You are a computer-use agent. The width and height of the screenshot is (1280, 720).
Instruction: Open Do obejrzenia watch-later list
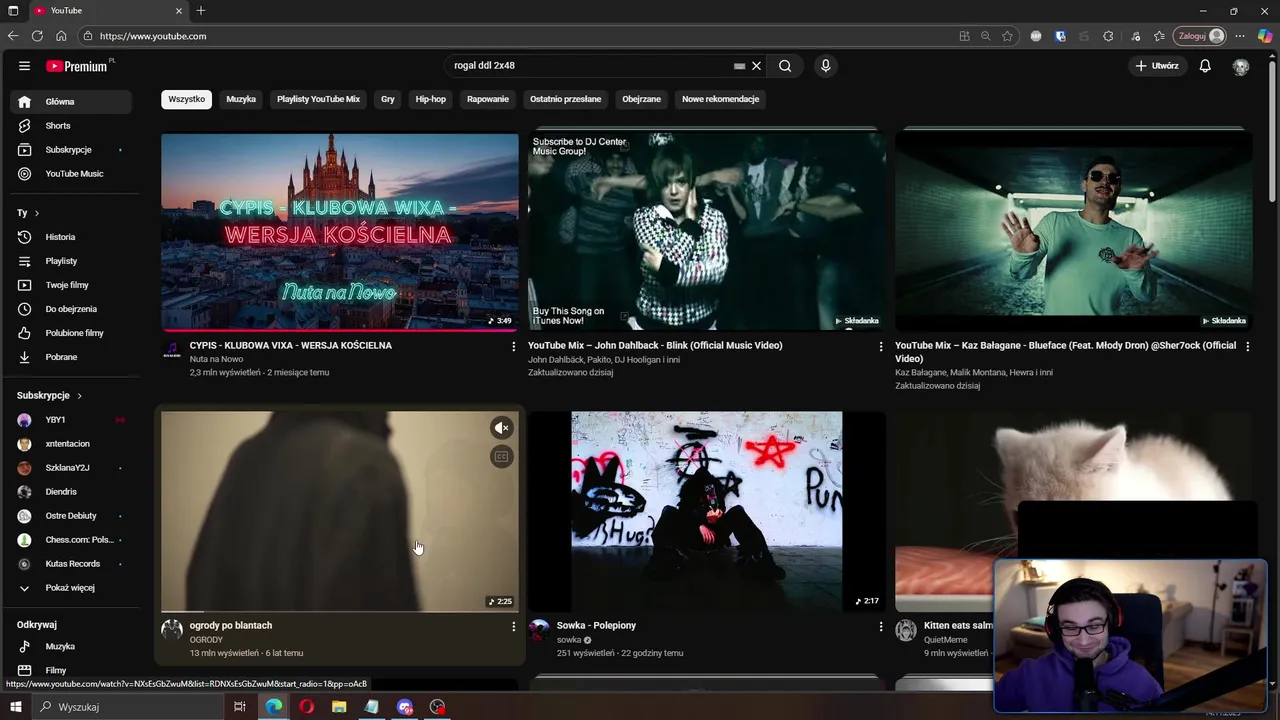coord(71,309)
